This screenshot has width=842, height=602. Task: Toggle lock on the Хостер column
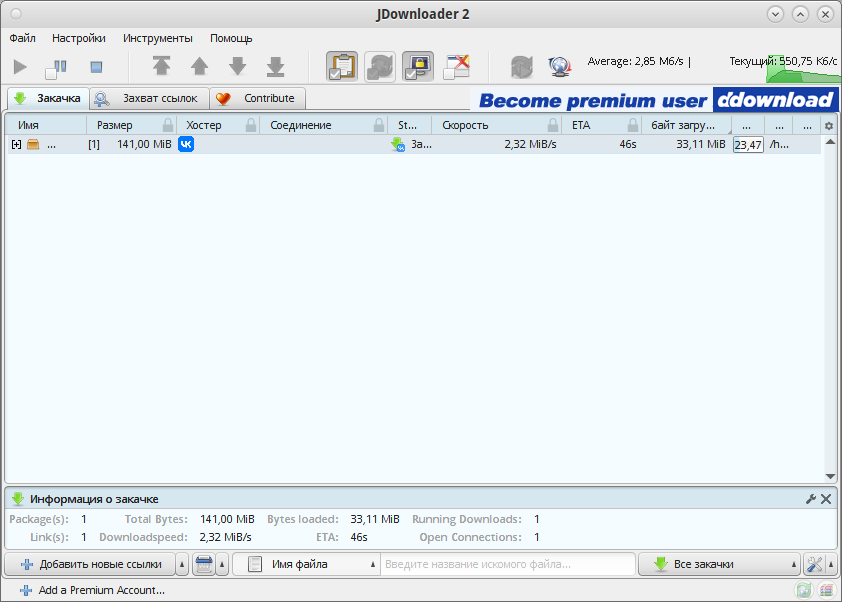(251, 126)
